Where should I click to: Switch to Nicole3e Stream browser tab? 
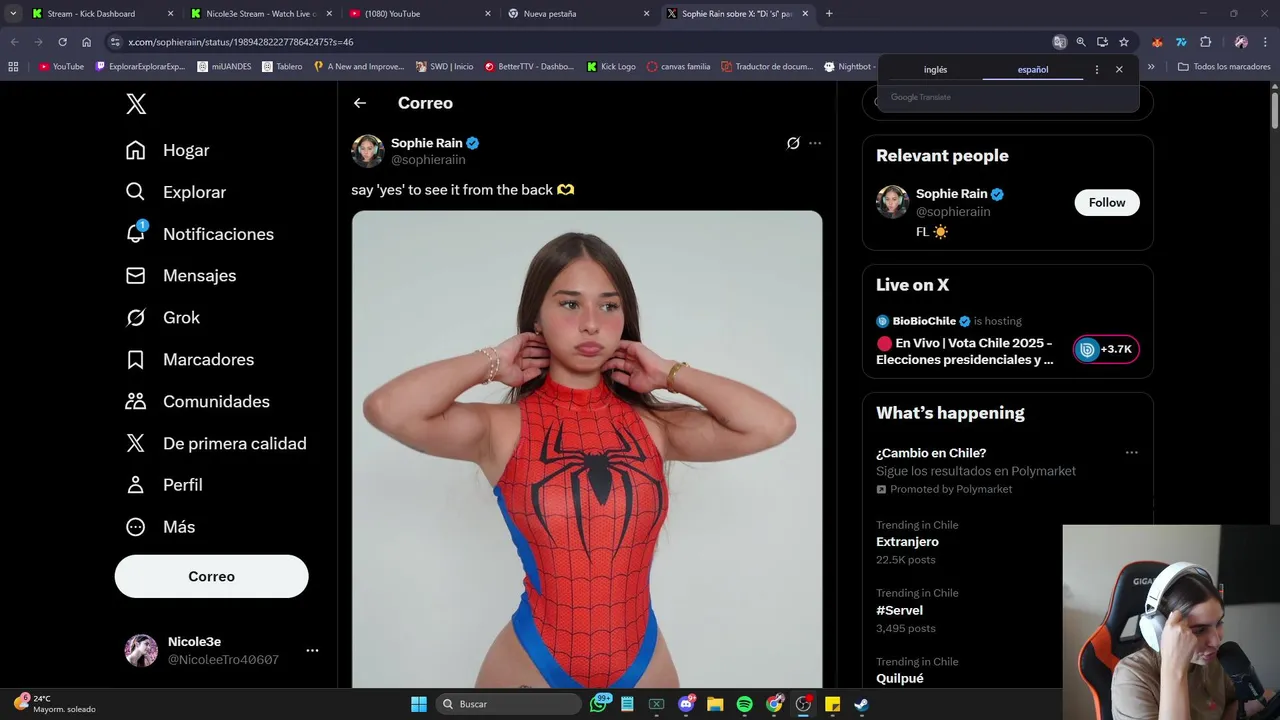click(260, 14)
